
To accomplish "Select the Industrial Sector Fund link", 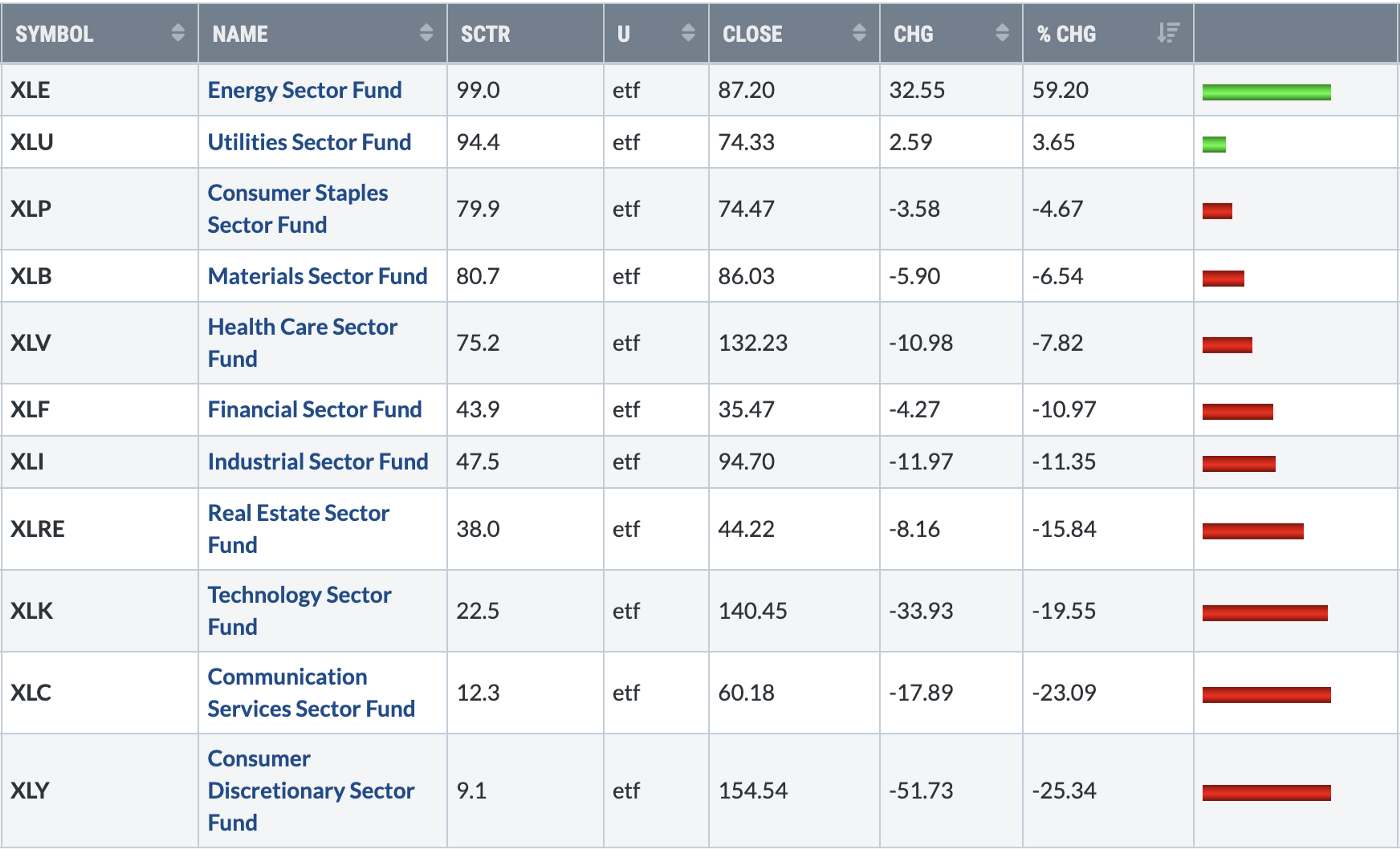I will [x=317, y=461].
